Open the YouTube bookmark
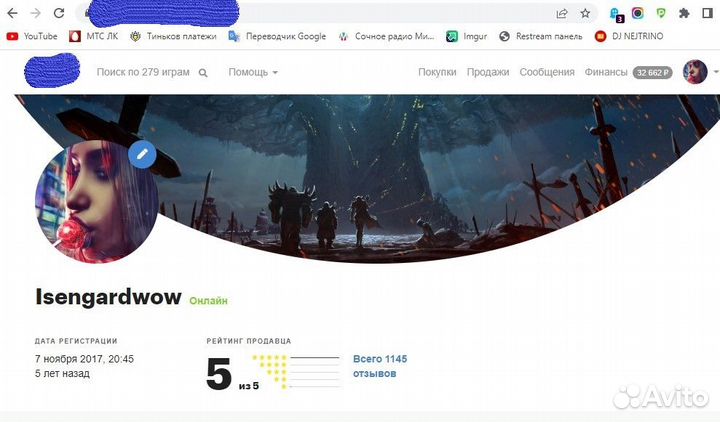This screenshot has height=422, width=720. tap(32, 36)
